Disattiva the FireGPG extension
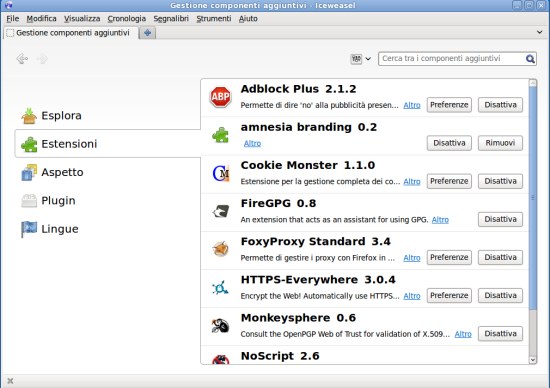550x388 pixels. 500,219
